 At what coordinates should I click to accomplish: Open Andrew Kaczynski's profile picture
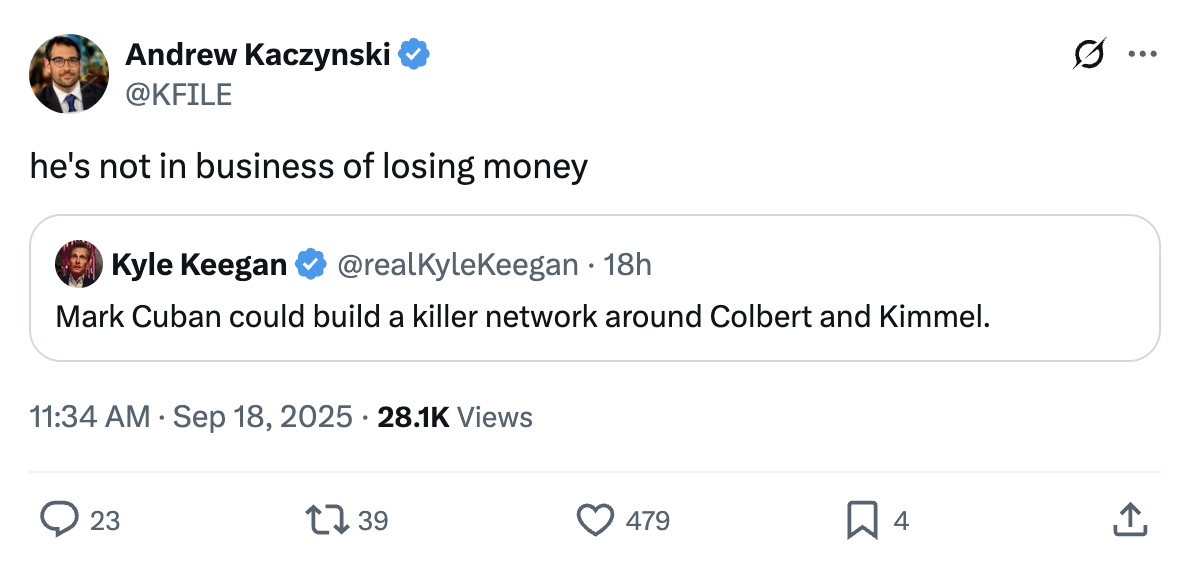[69, 73]
